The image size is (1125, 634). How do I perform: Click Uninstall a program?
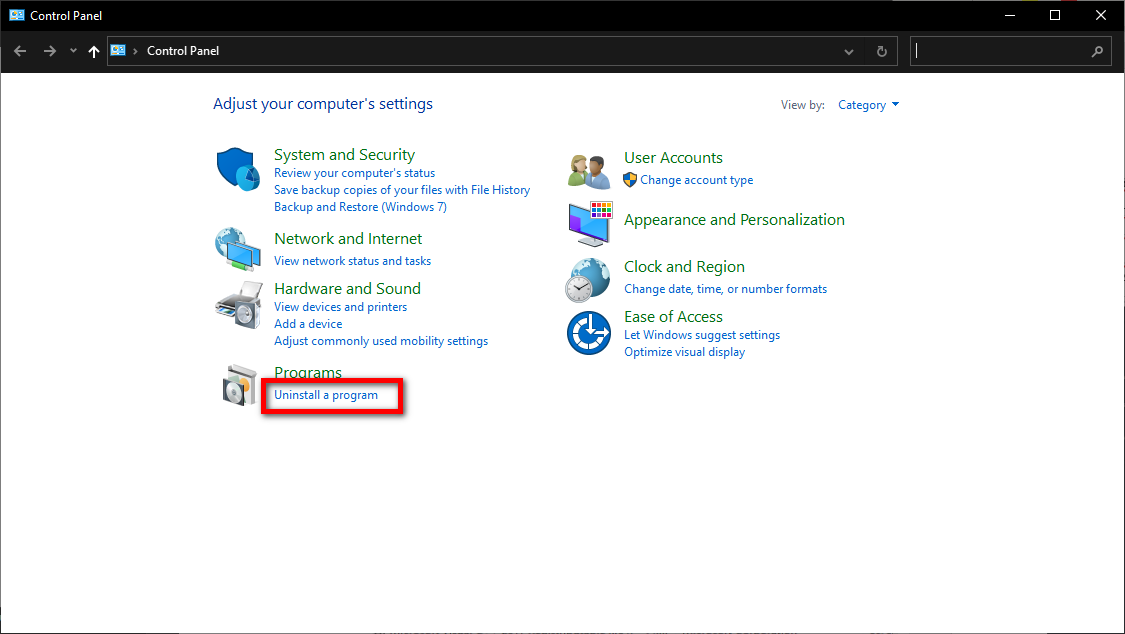pos(326,395)
